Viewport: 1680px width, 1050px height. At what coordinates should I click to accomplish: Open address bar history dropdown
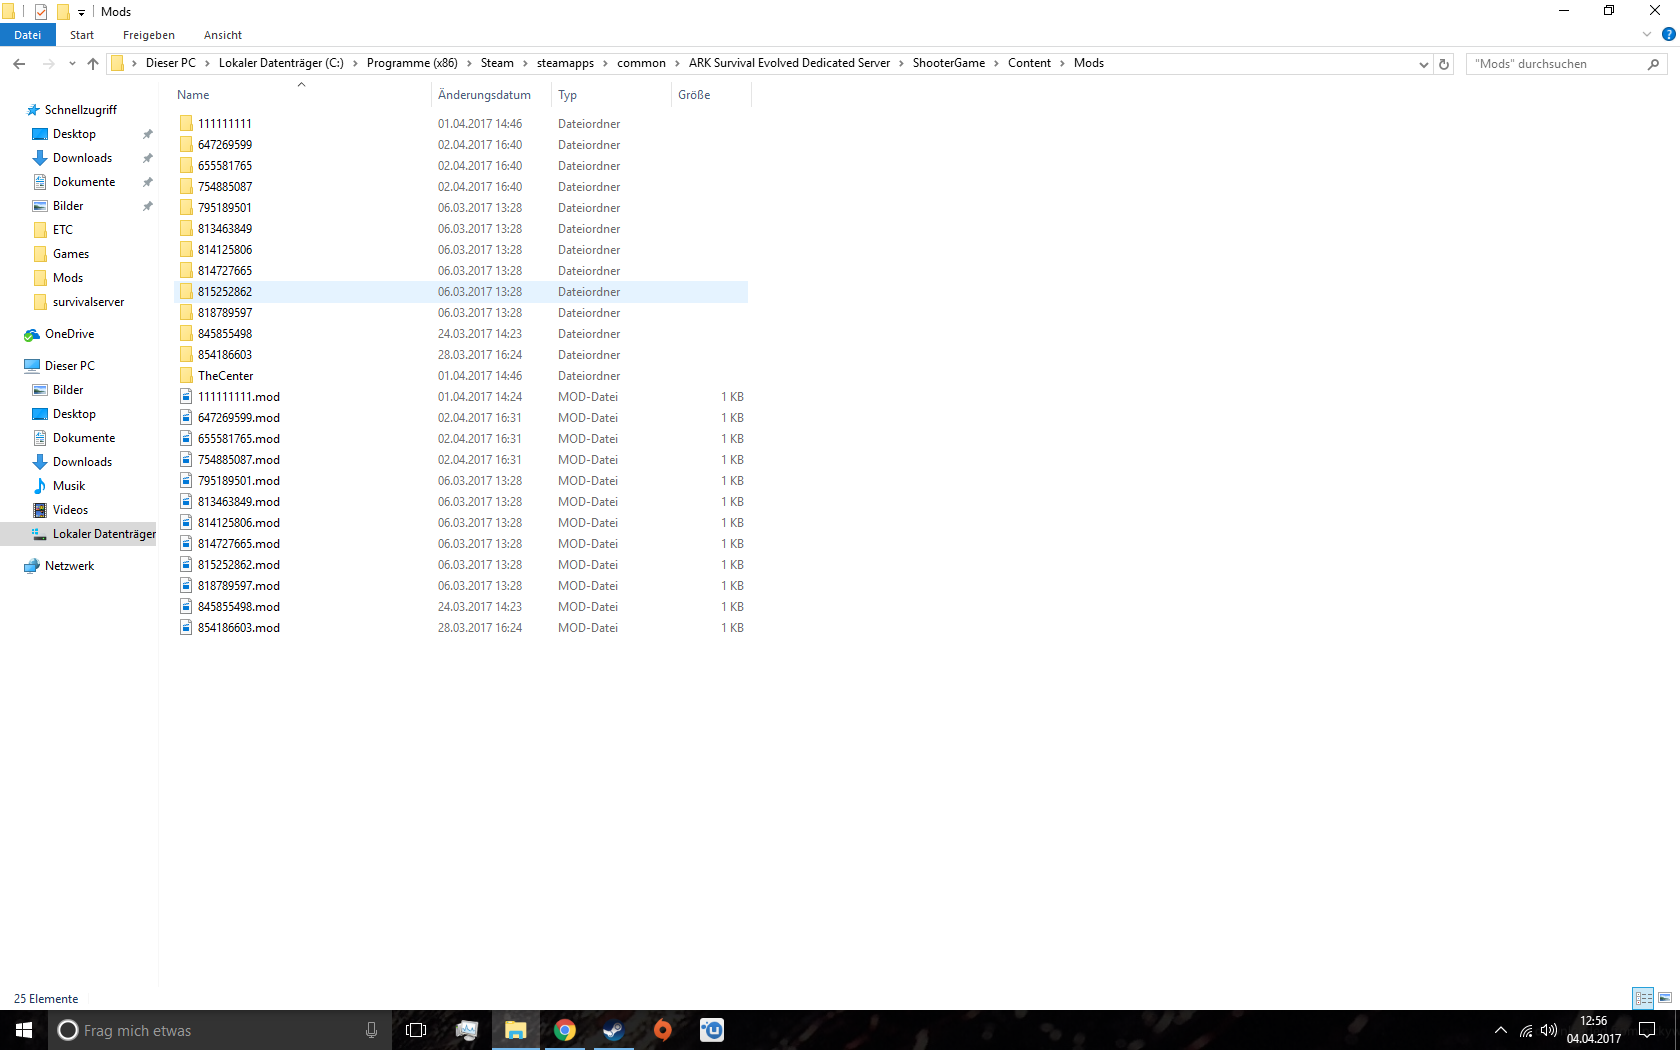[1424, 64]
